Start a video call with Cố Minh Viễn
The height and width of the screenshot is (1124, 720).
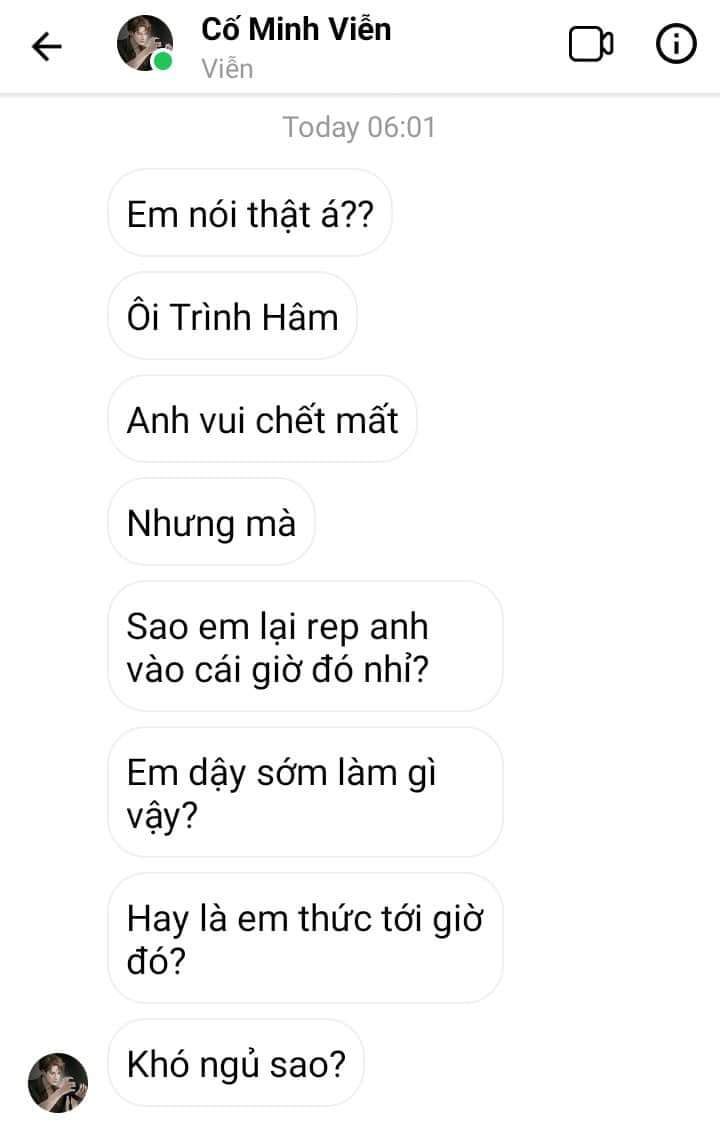click(x=591, y=45)
